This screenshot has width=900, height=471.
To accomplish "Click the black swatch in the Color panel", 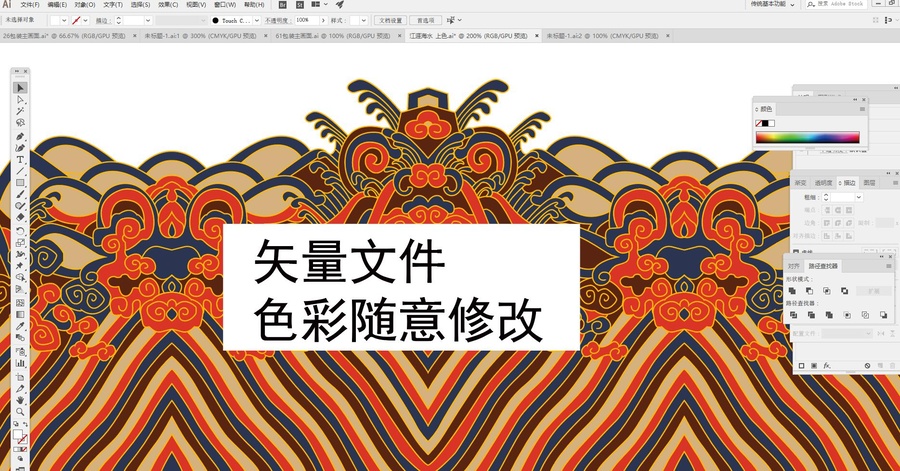I will pos(765,123).
